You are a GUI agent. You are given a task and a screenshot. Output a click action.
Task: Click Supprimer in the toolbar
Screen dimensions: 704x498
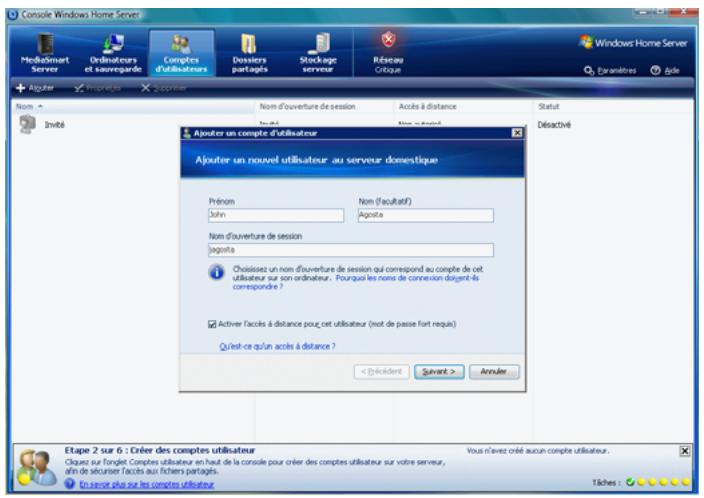(x=163, y=88)
